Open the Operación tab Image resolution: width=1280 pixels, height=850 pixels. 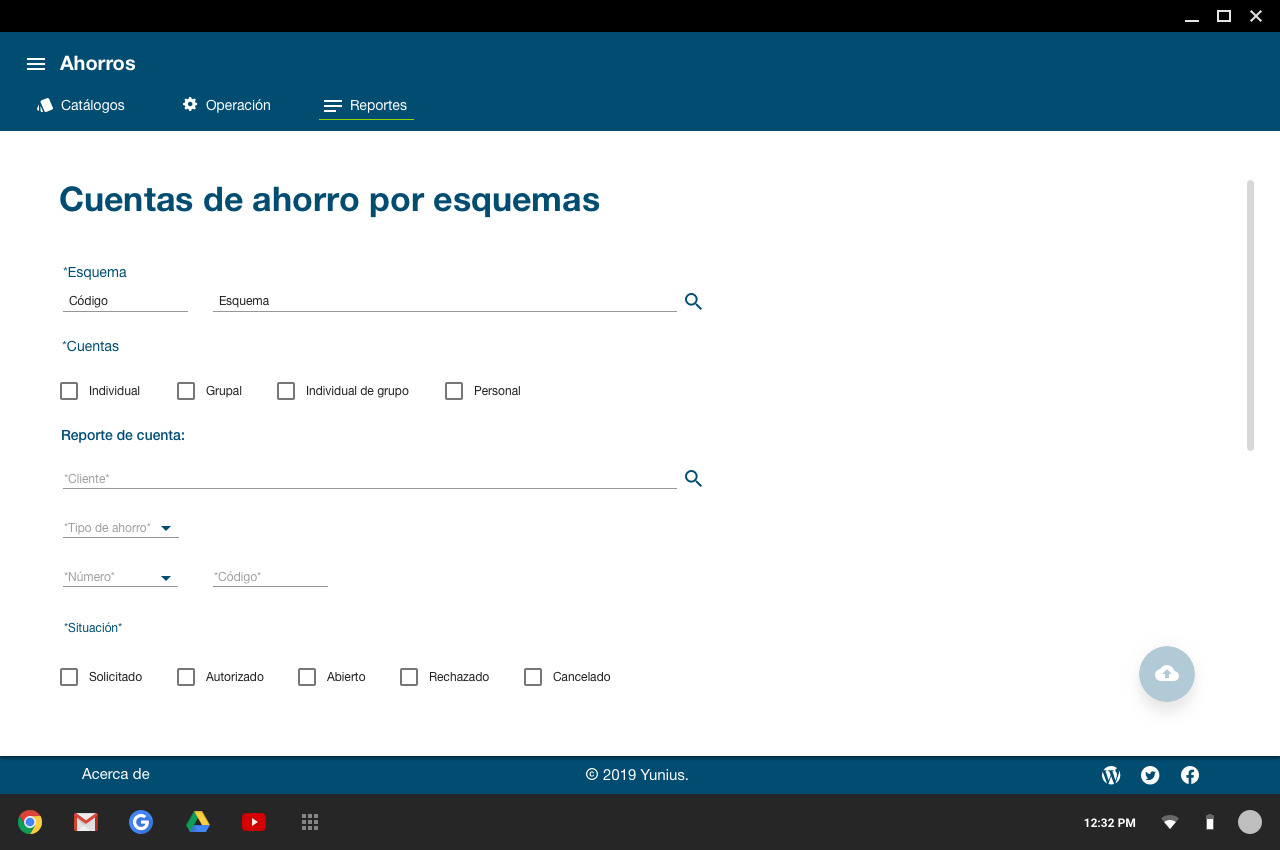pyautogui.click(x=226, y=105)
